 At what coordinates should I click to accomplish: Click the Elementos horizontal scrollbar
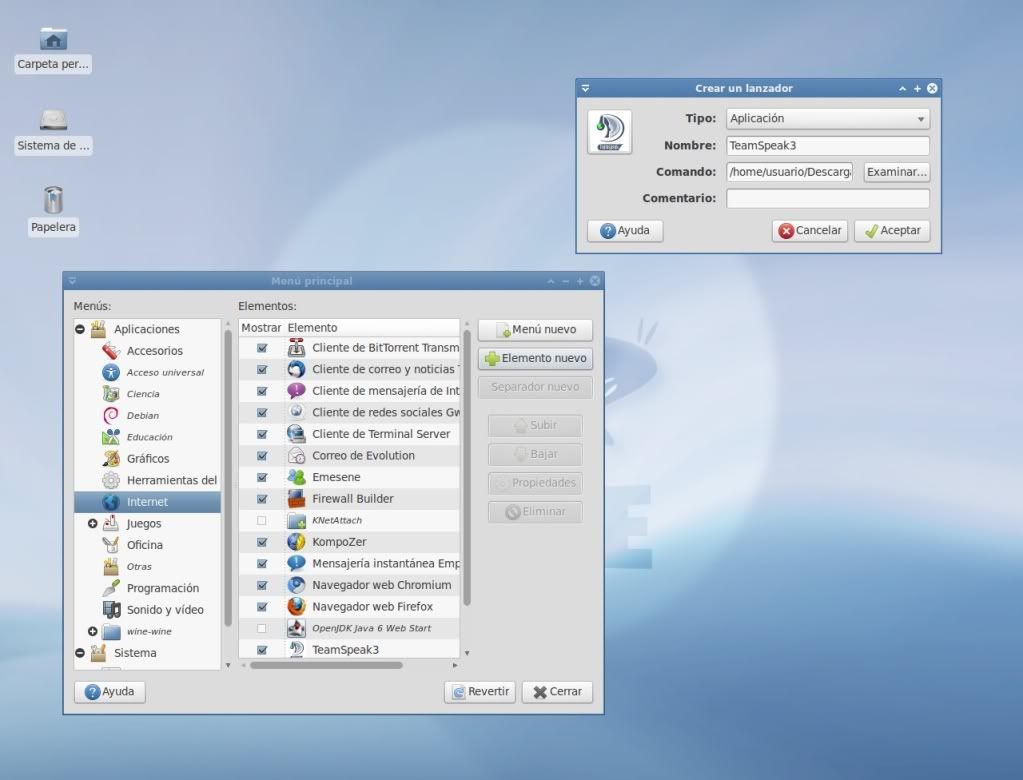click(x=326, y=665)
